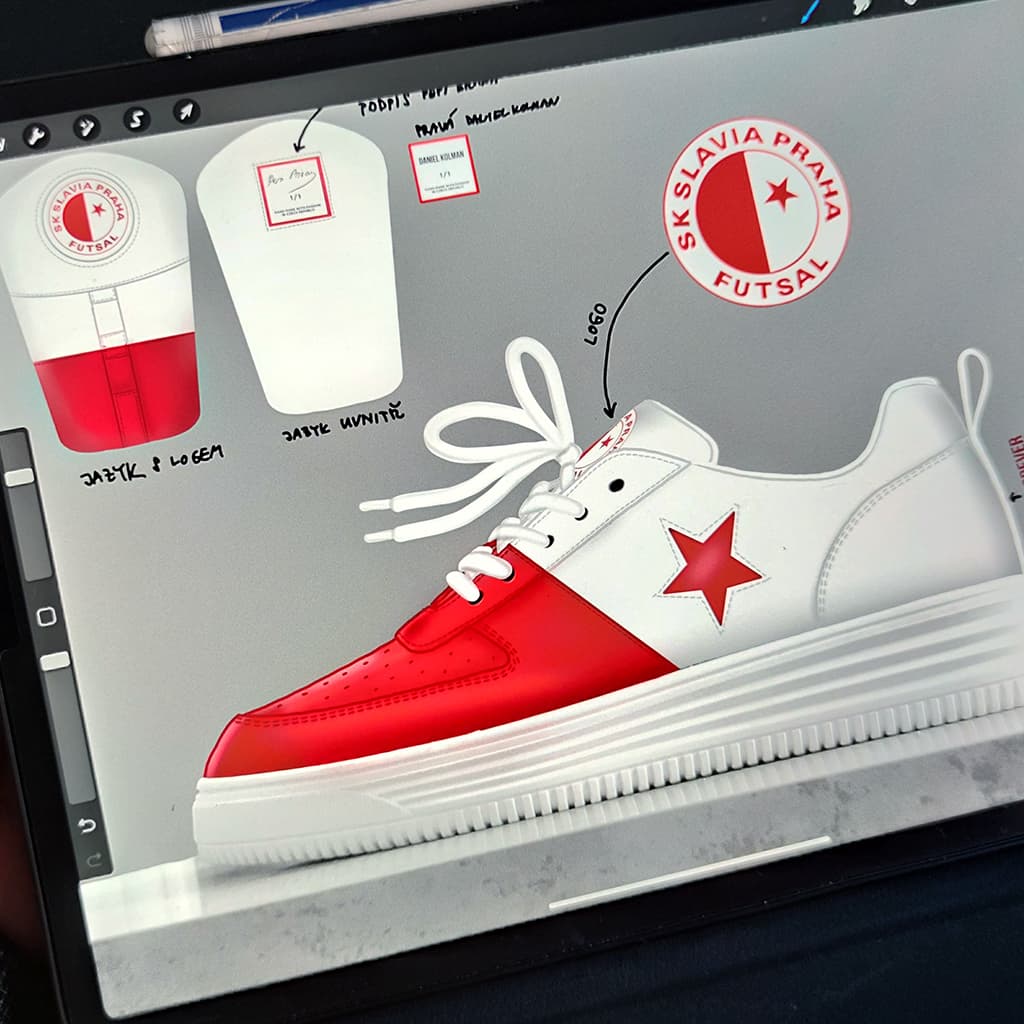Tap the red star on the shoe side
The width and height of the screenshot is (1024, 1024).
point(711,565)
